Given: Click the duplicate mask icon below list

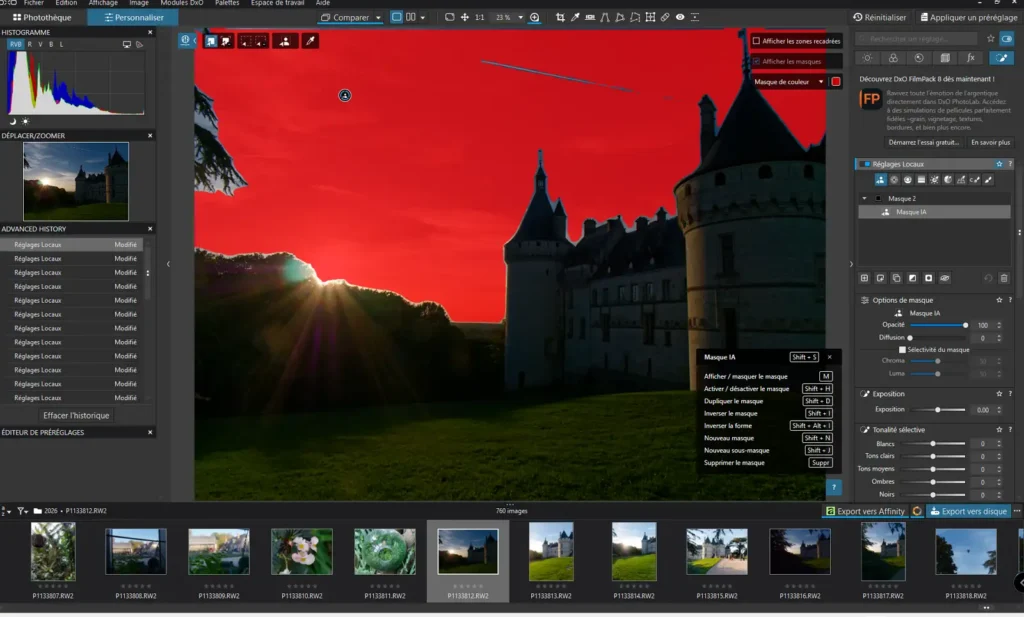Looking at the screenshot, I should (x=896, y=278).
